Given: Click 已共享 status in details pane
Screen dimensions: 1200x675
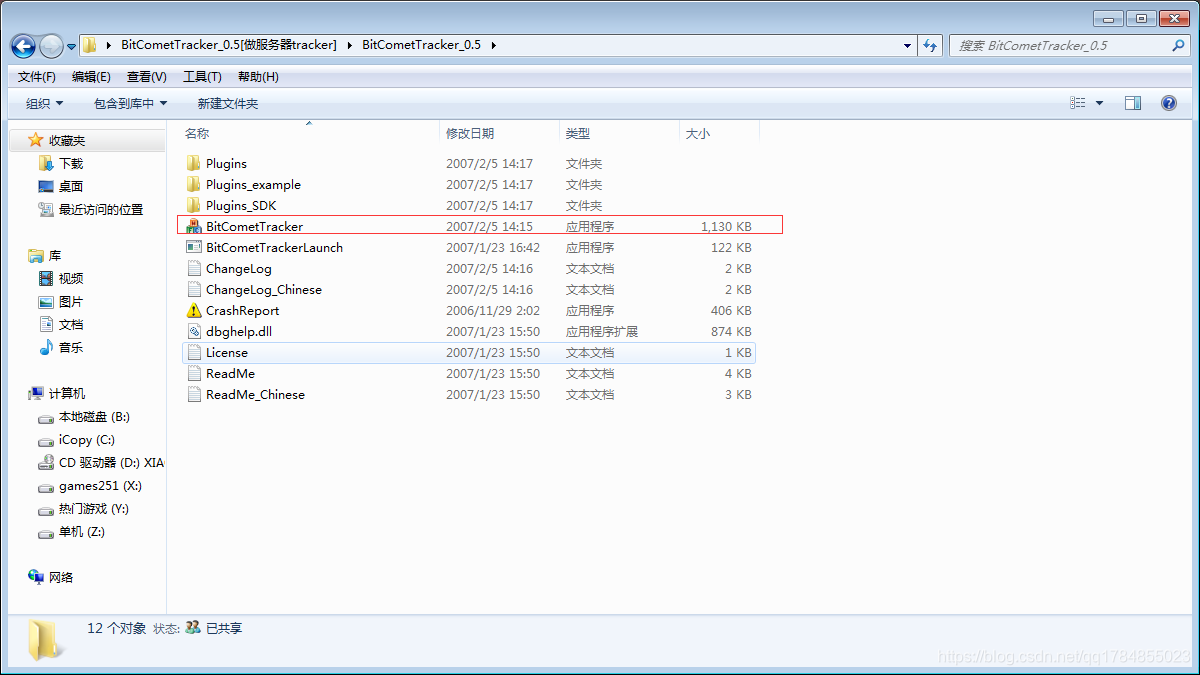Looking at the screenshot, I should click(x=224, y=628).
